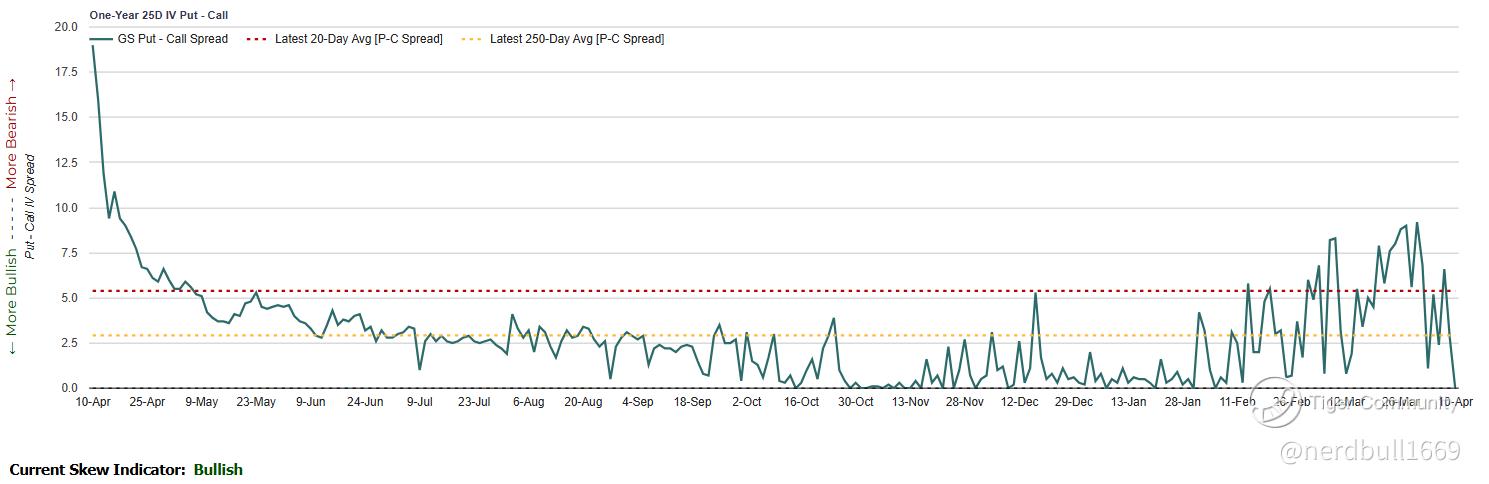Click the 4-Sep x-axis label

coord(637,402)
